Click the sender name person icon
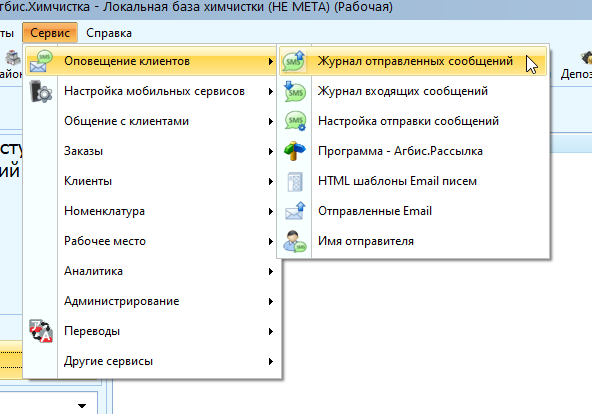 295,242
